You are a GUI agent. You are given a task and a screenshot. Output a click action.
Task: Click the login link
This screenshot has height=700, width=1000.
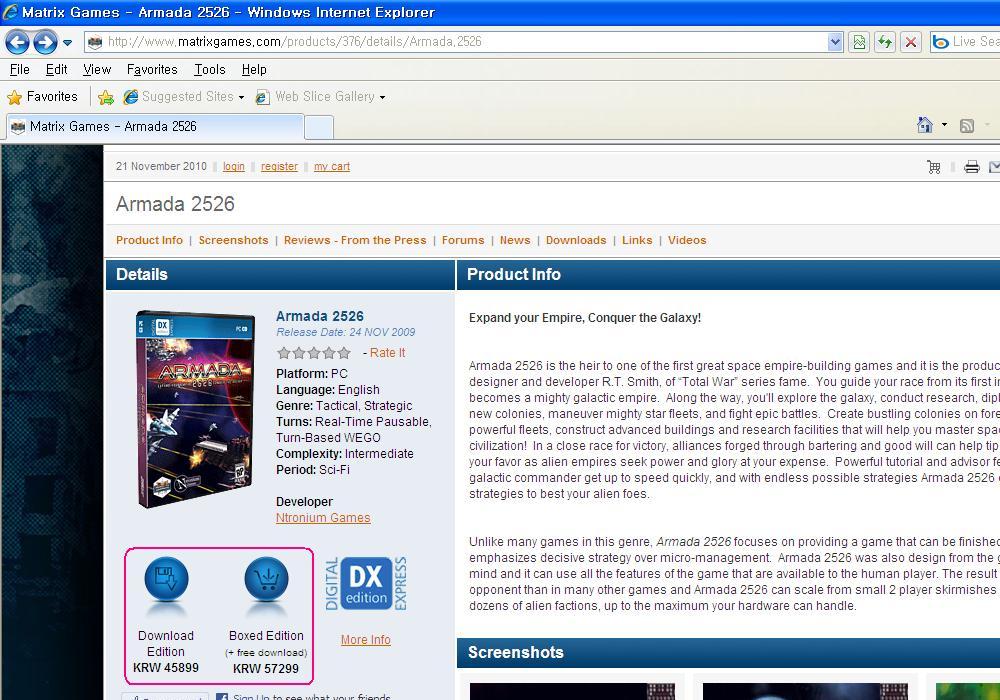[x=233, y=166]
